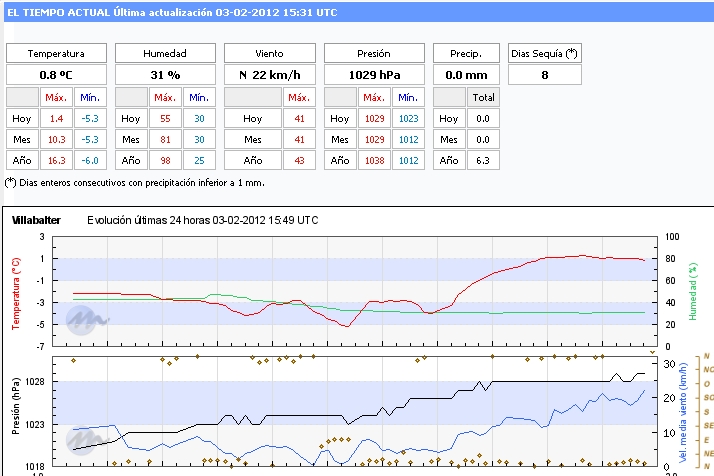This screenshot has height=476, width=714.
Task: Click the current temperature value 0.8 ºC
Action: click(56, 75)
